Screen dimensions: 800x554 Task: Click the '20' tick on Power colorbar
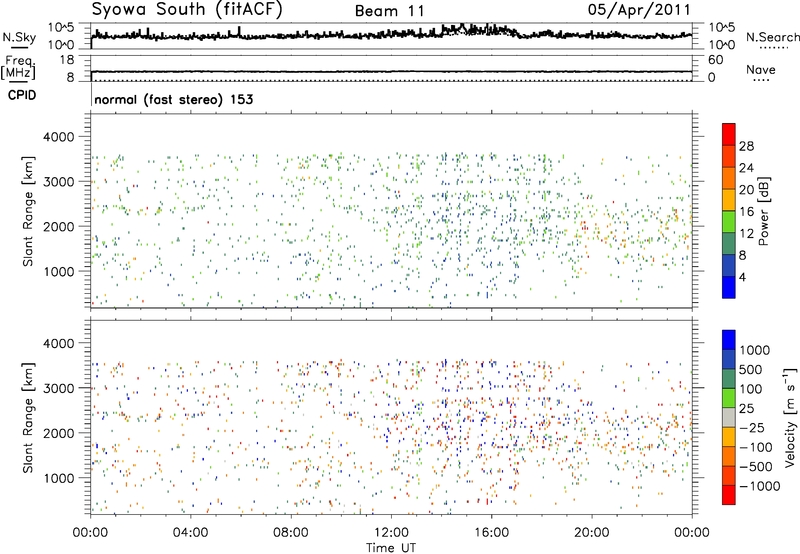click(x=746, y=190)
